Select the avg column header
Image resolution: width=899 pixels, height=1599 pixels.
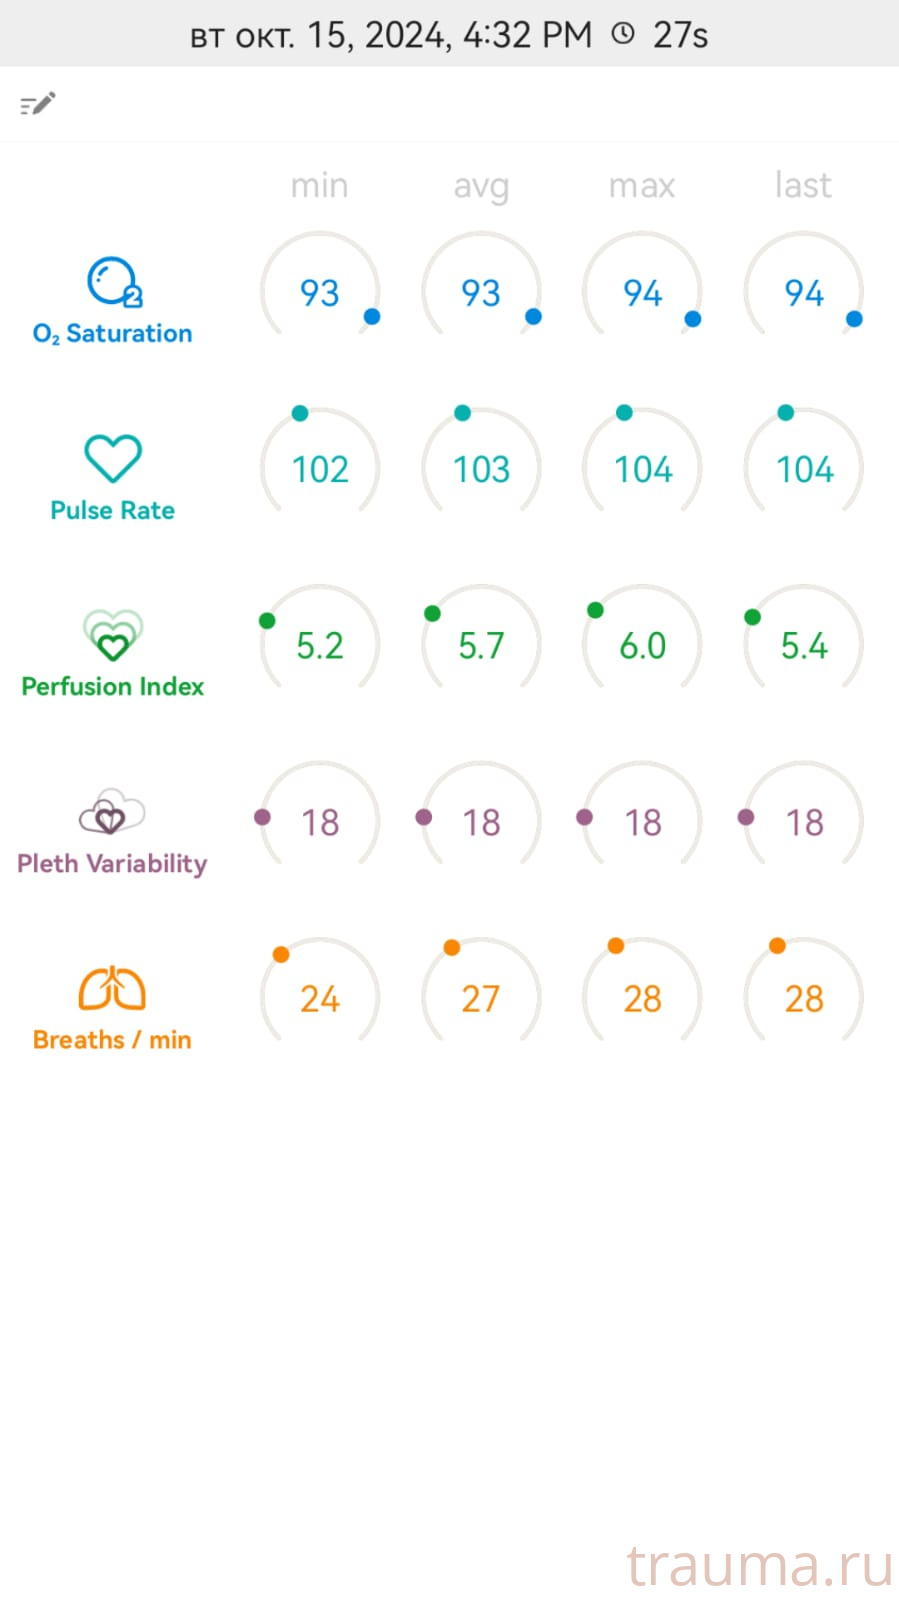coord(481,187)
